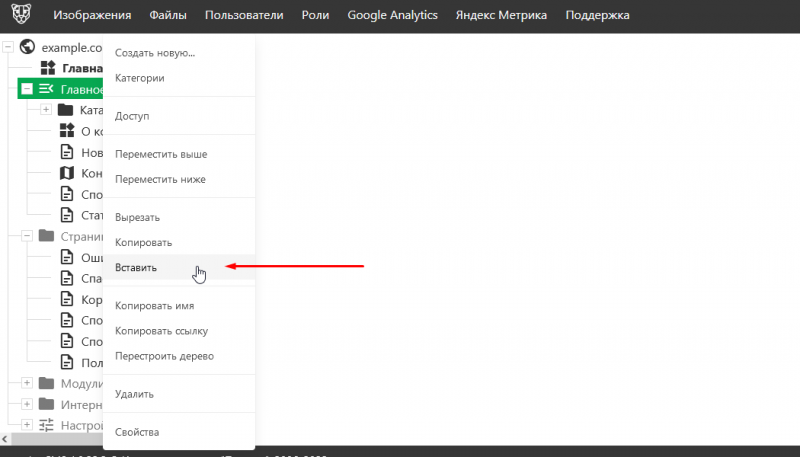The height and width of the screenshot is (457, 800).
Task: Click the panther logo in top bar
Action: (x=20, y=16)
